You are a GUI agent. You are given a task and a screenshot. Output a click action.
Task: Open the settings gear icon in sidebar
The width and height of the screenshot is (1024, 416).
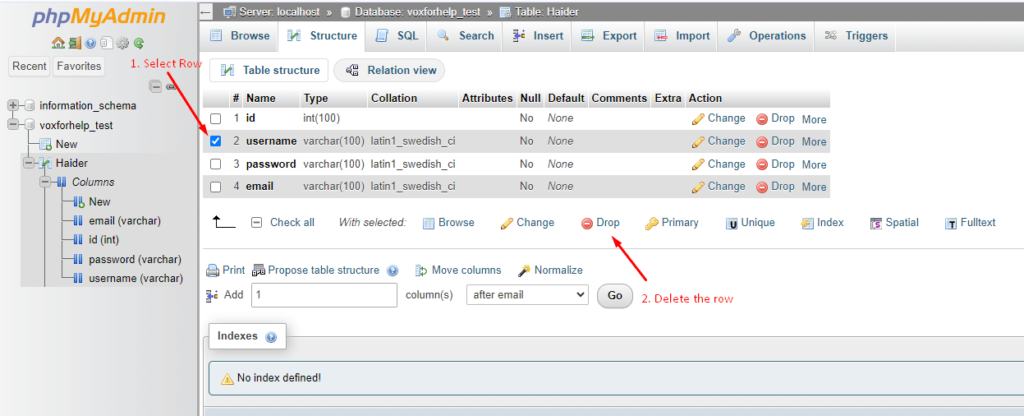123,43
